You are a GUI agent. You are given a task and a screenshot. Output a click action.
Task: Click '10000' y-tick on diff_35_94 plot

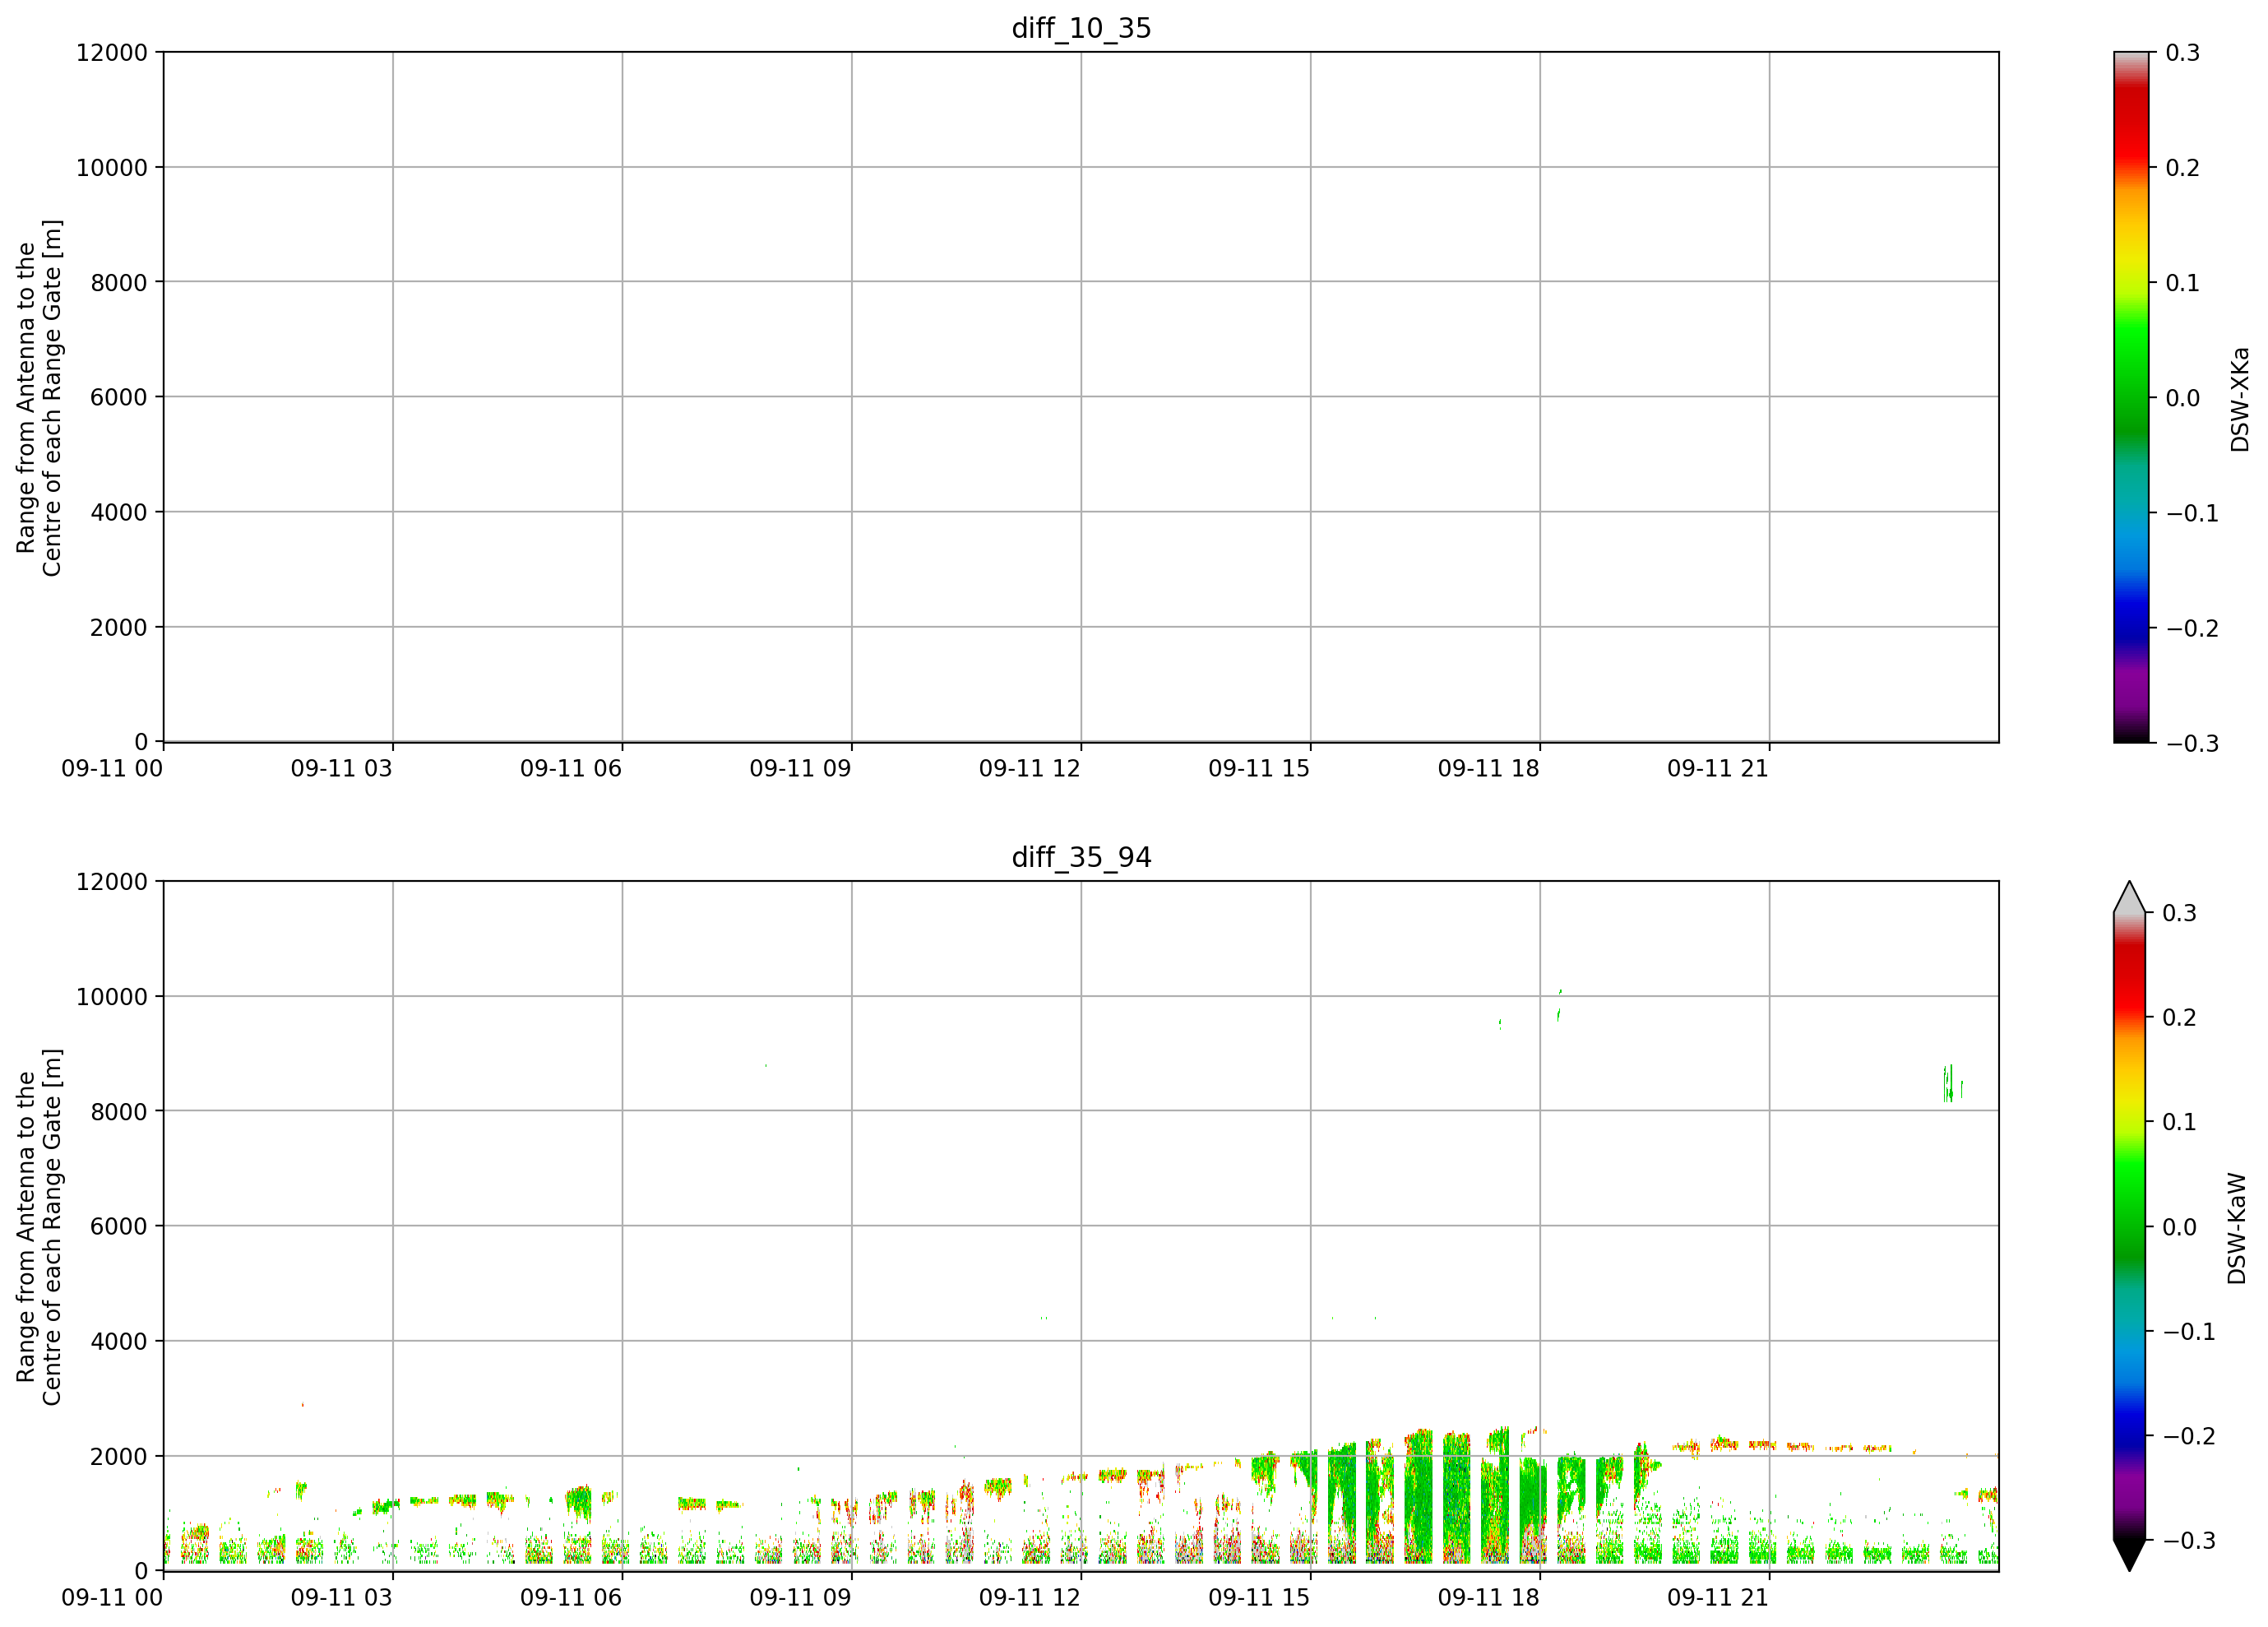click(111, 996)
